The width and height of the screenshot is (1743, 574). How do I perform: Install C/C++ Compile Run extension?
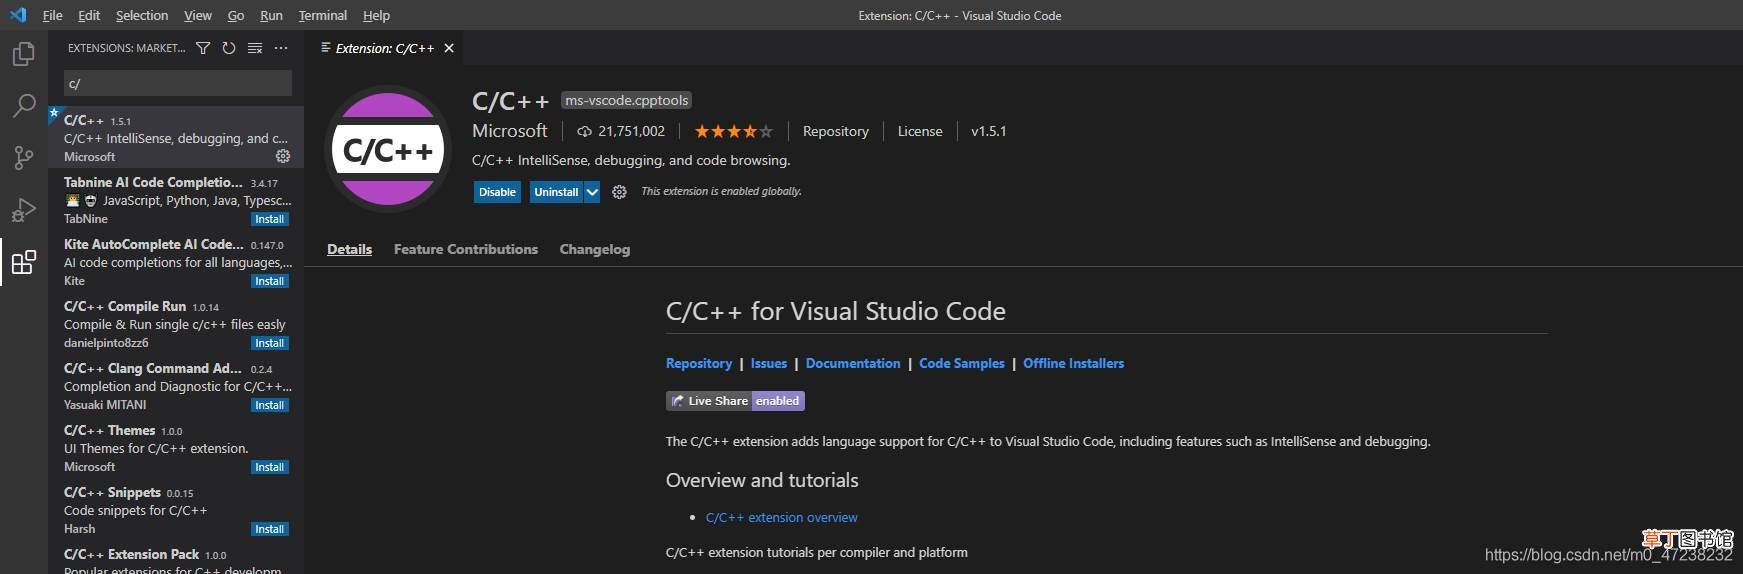[269, 343]
